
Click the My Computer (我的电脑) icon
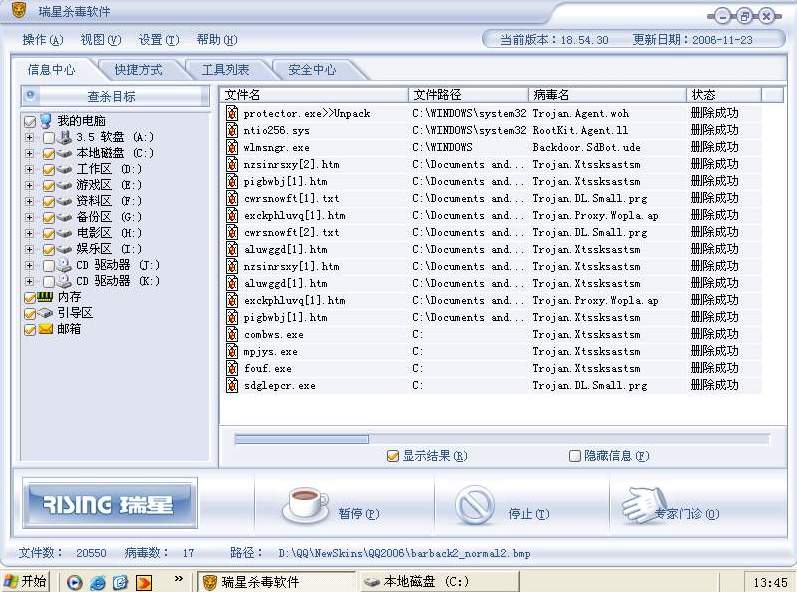46,120
